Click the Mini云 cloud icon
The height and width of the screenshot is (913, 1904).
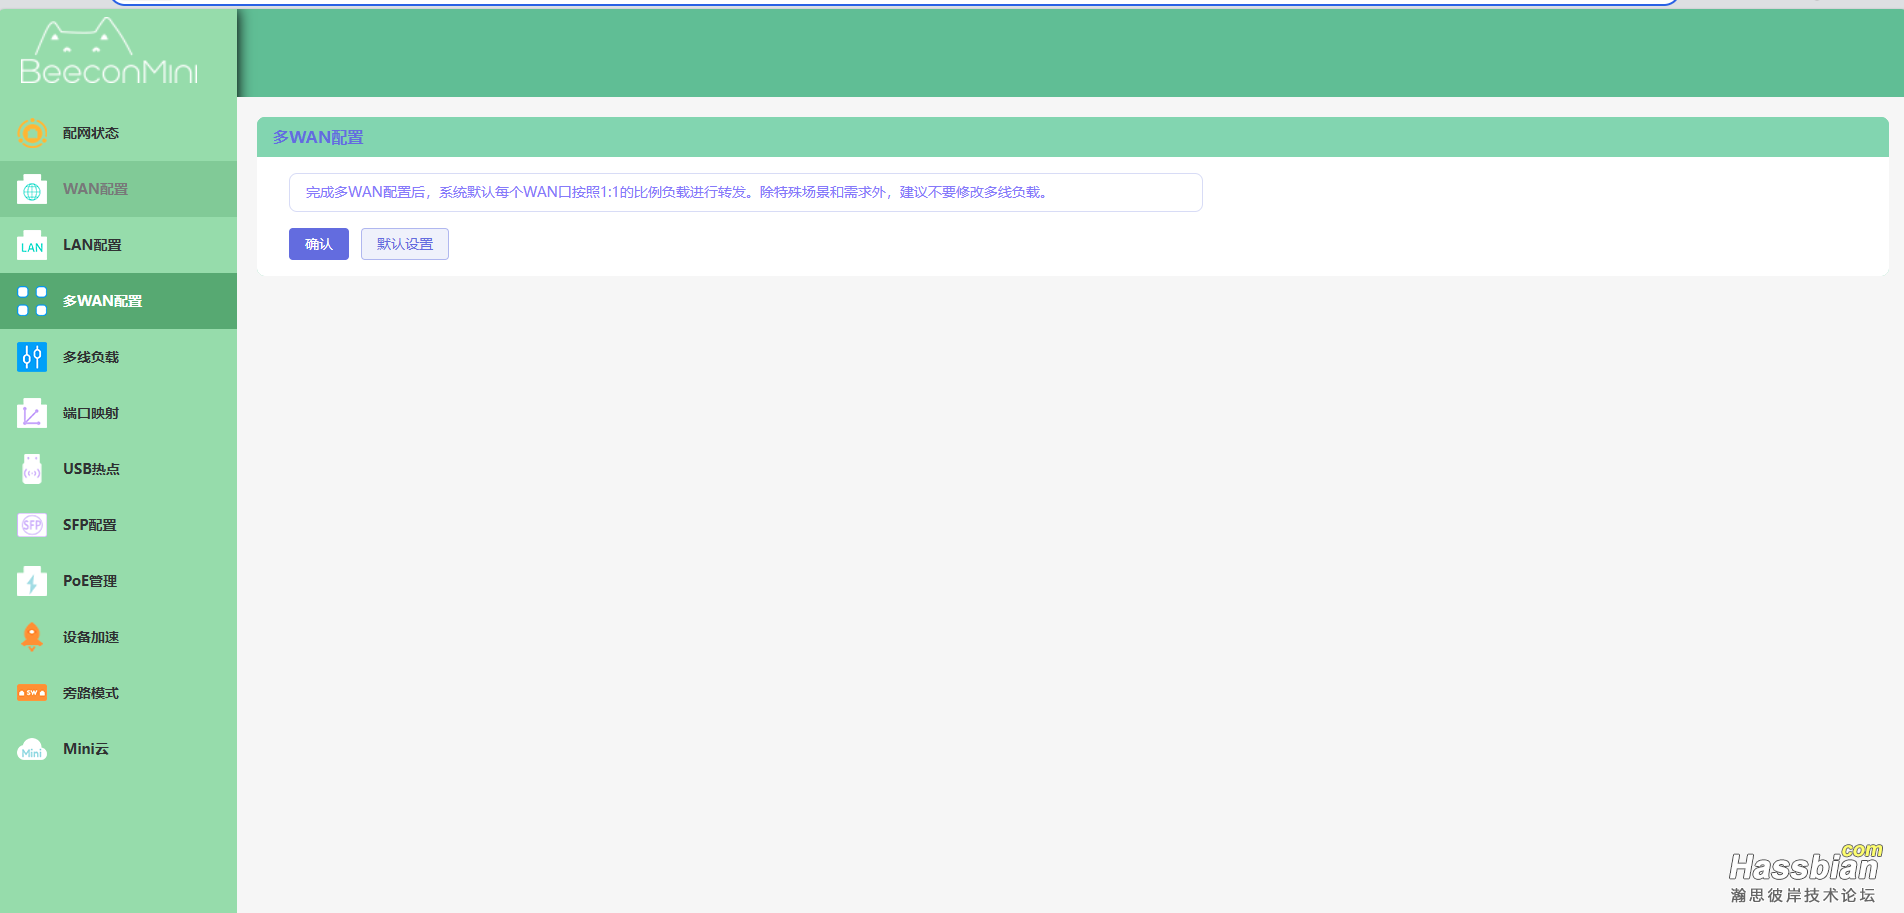[32, 749]
